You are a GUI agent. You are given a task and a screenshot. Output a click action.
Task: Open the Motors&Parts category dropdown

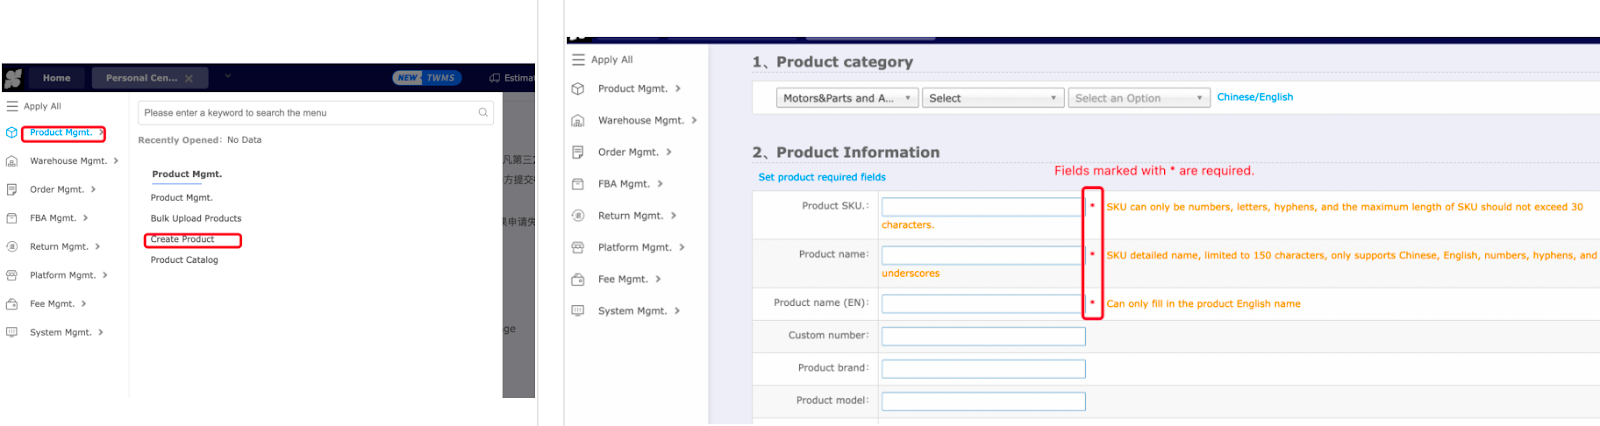click(847, 98)
